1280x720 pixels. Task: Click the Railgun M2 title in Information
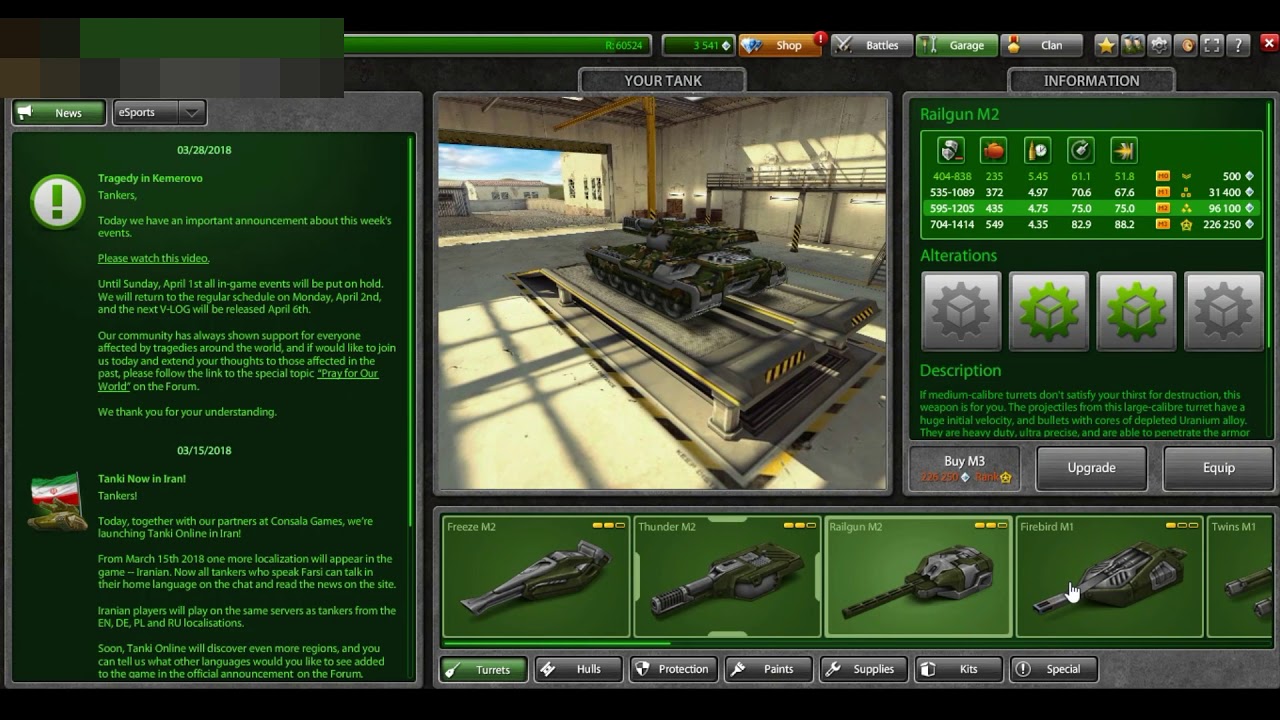[x=959, y=114]
